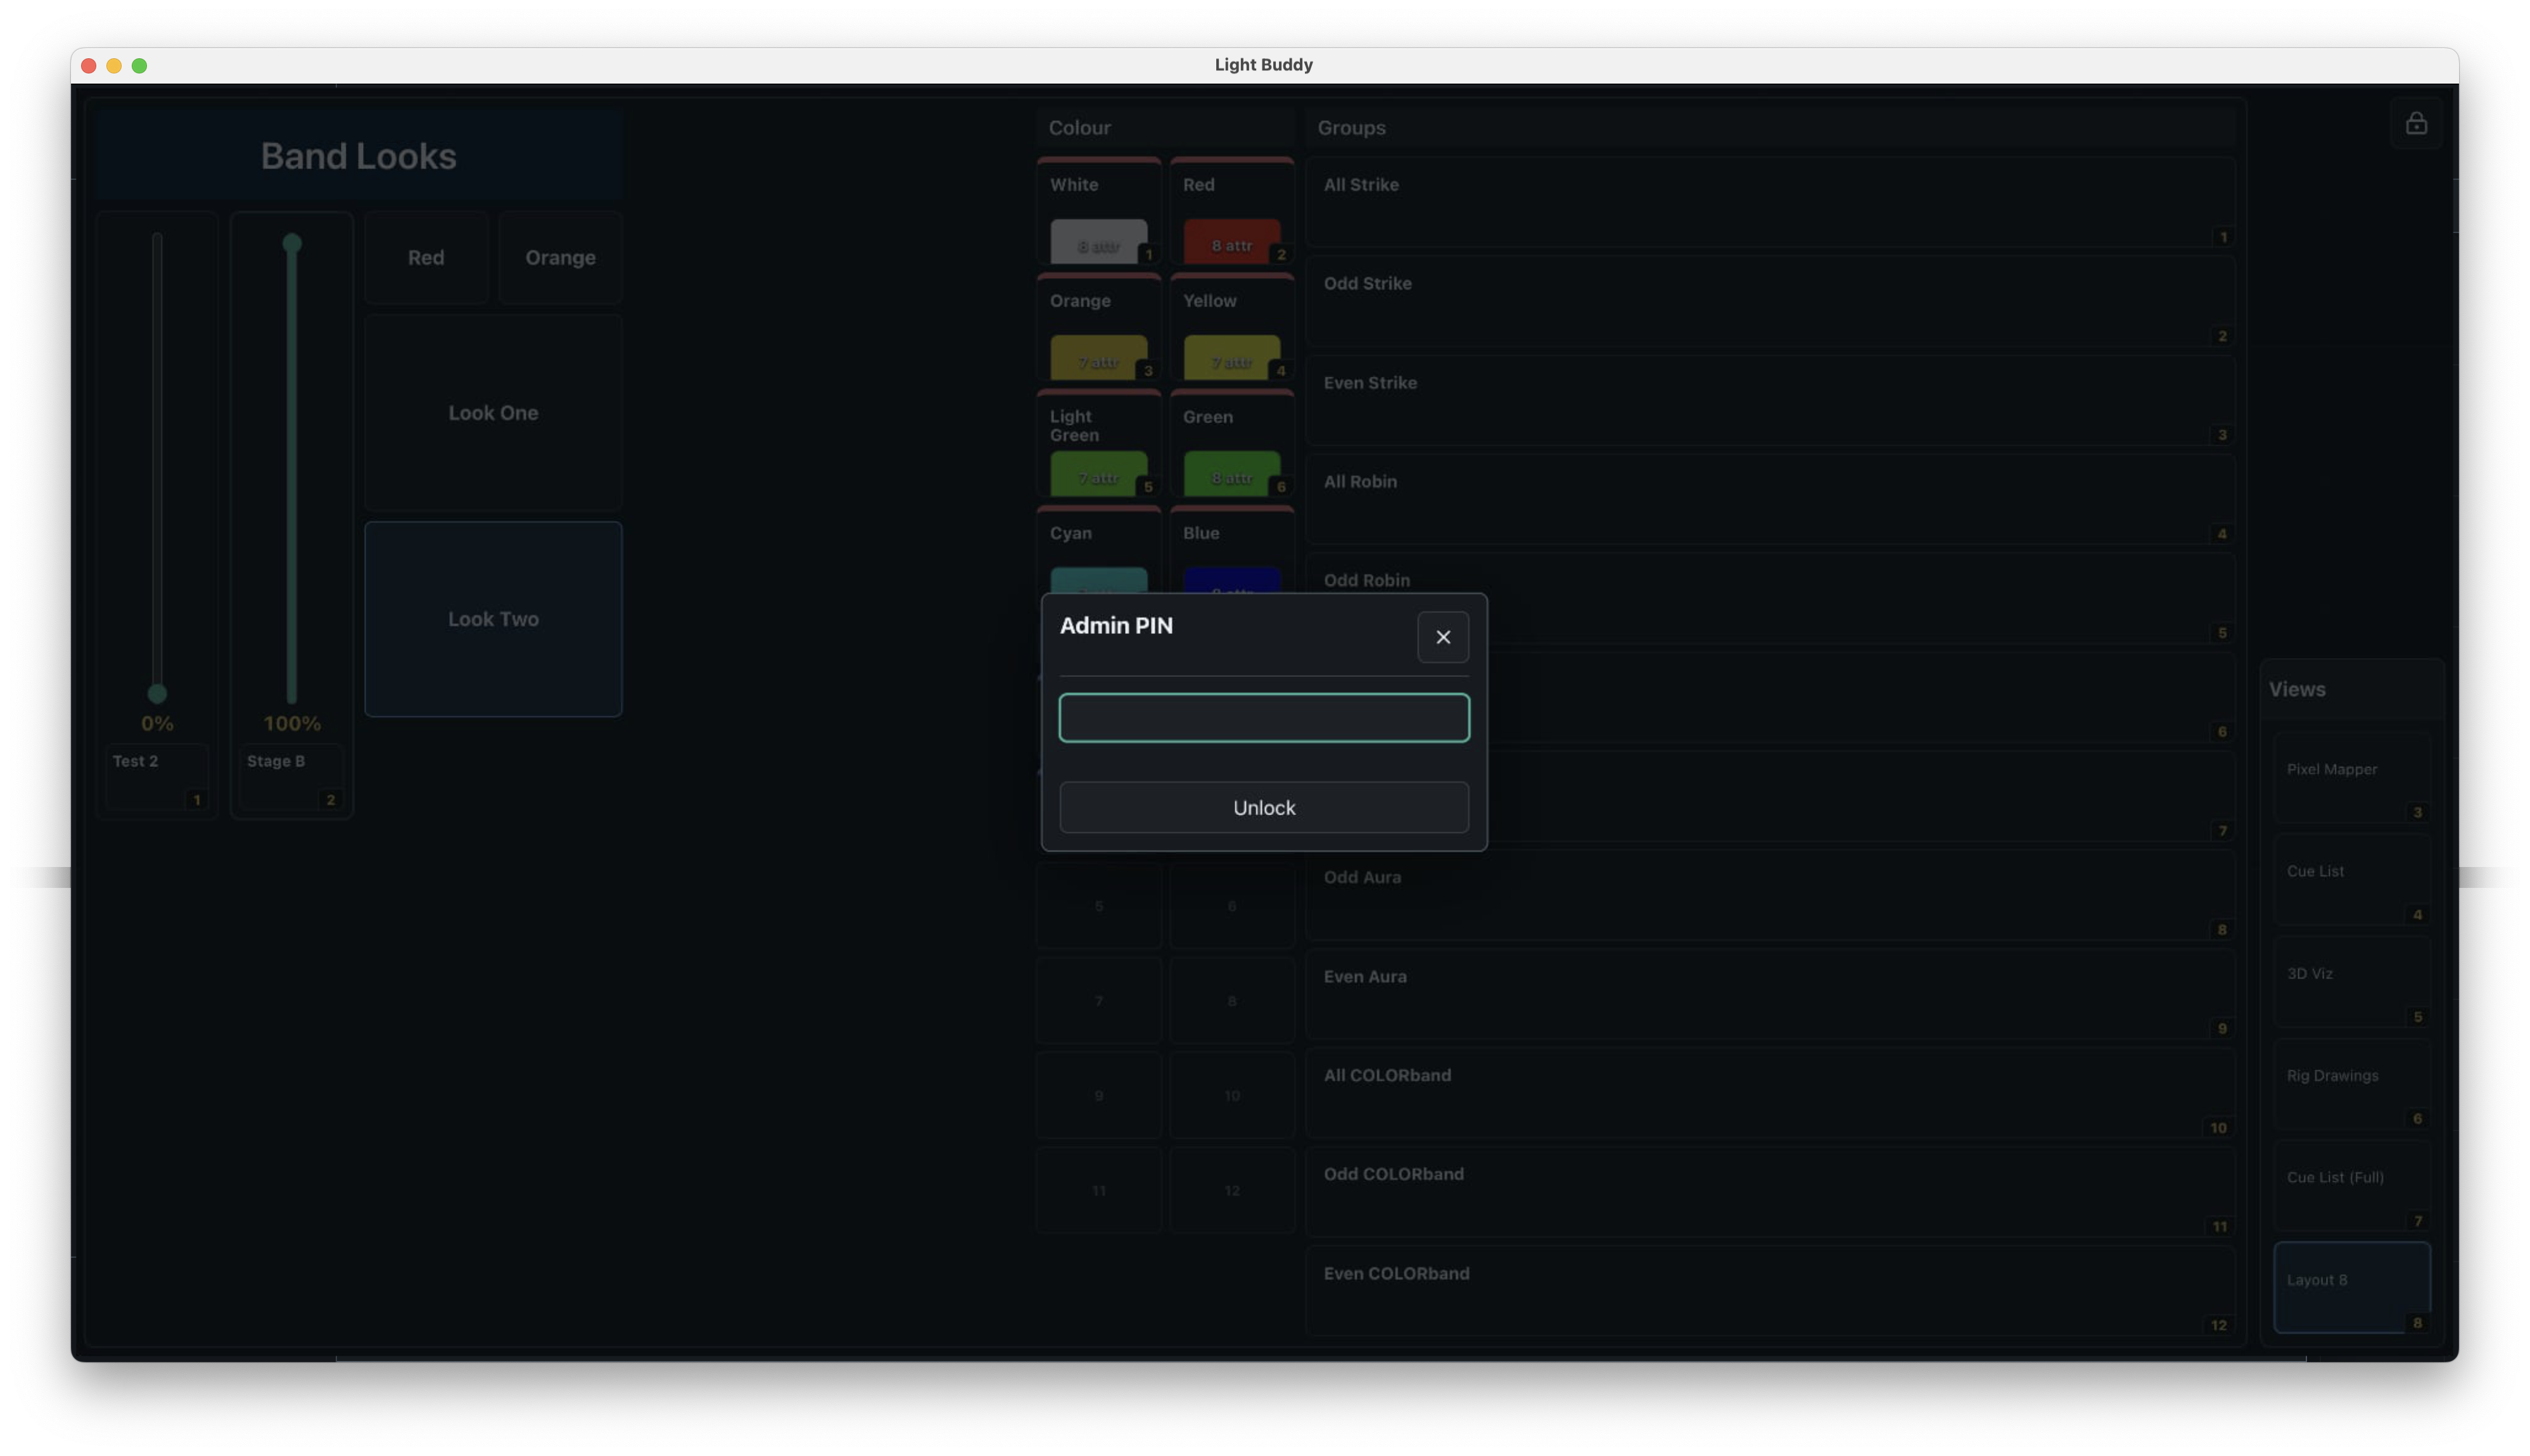
Task: Click the 0% fader value
Action: pyautogui.click(x=157, y=723)
